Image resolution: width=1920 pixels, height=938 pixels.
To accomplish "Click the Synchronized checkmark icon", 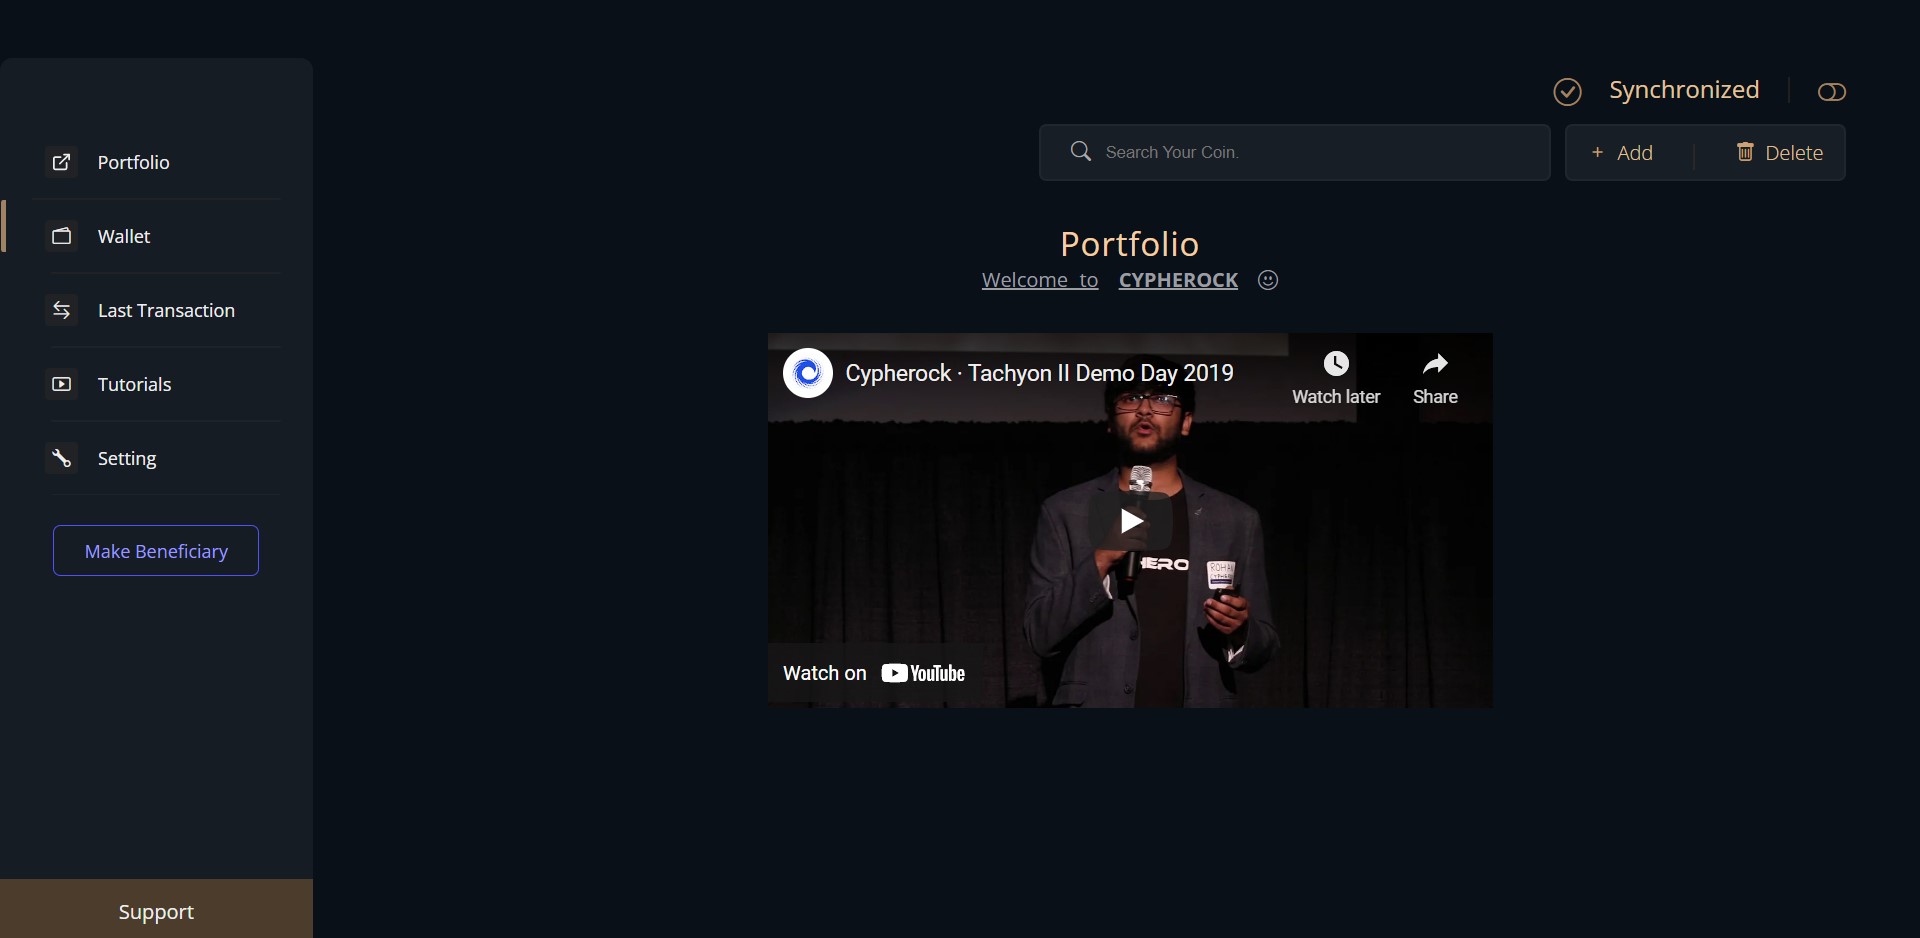I will click(1567, 92).
